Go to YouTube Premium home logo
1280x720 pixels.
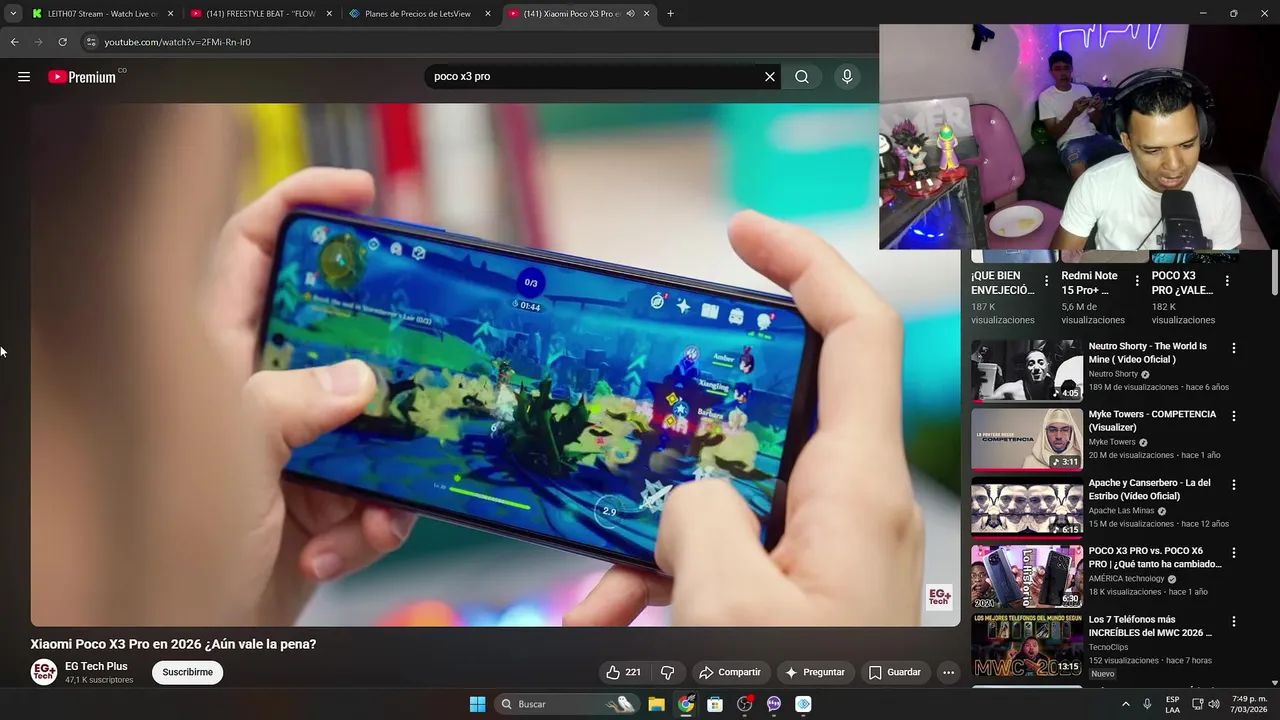82,77
